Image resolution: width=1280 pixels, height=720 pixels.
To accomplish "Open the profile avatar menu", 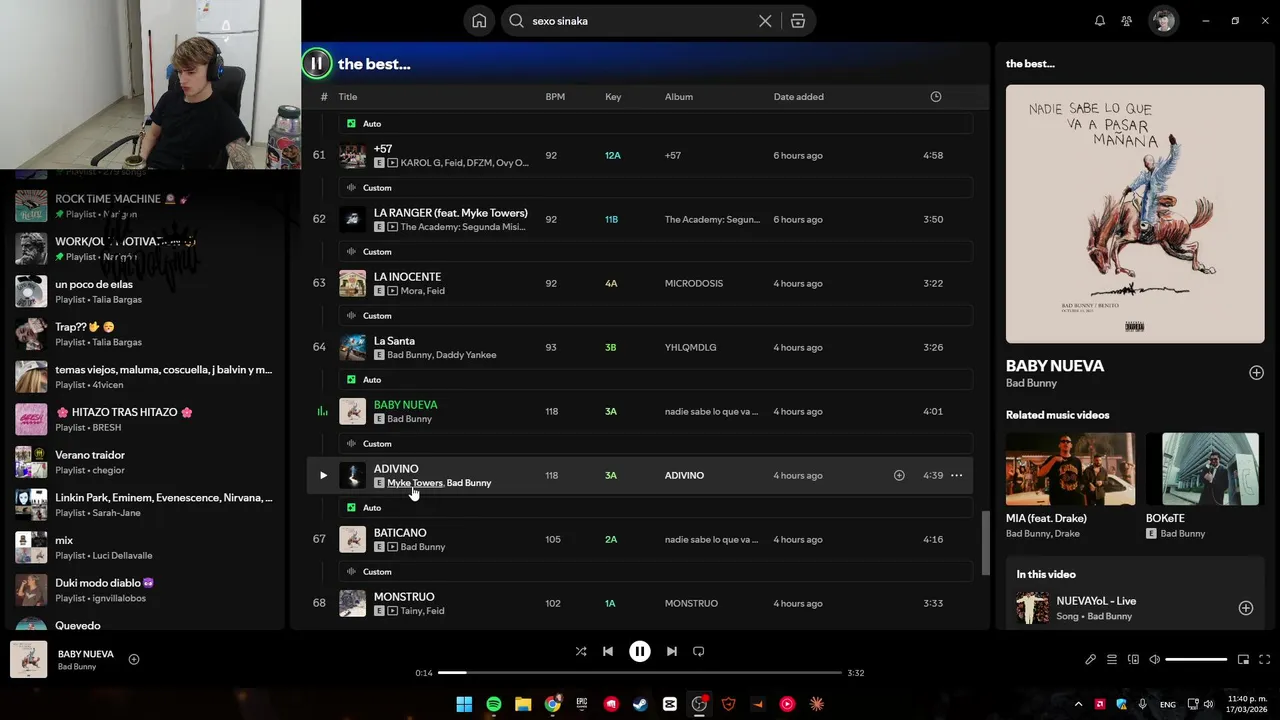I will (1163, 21).
